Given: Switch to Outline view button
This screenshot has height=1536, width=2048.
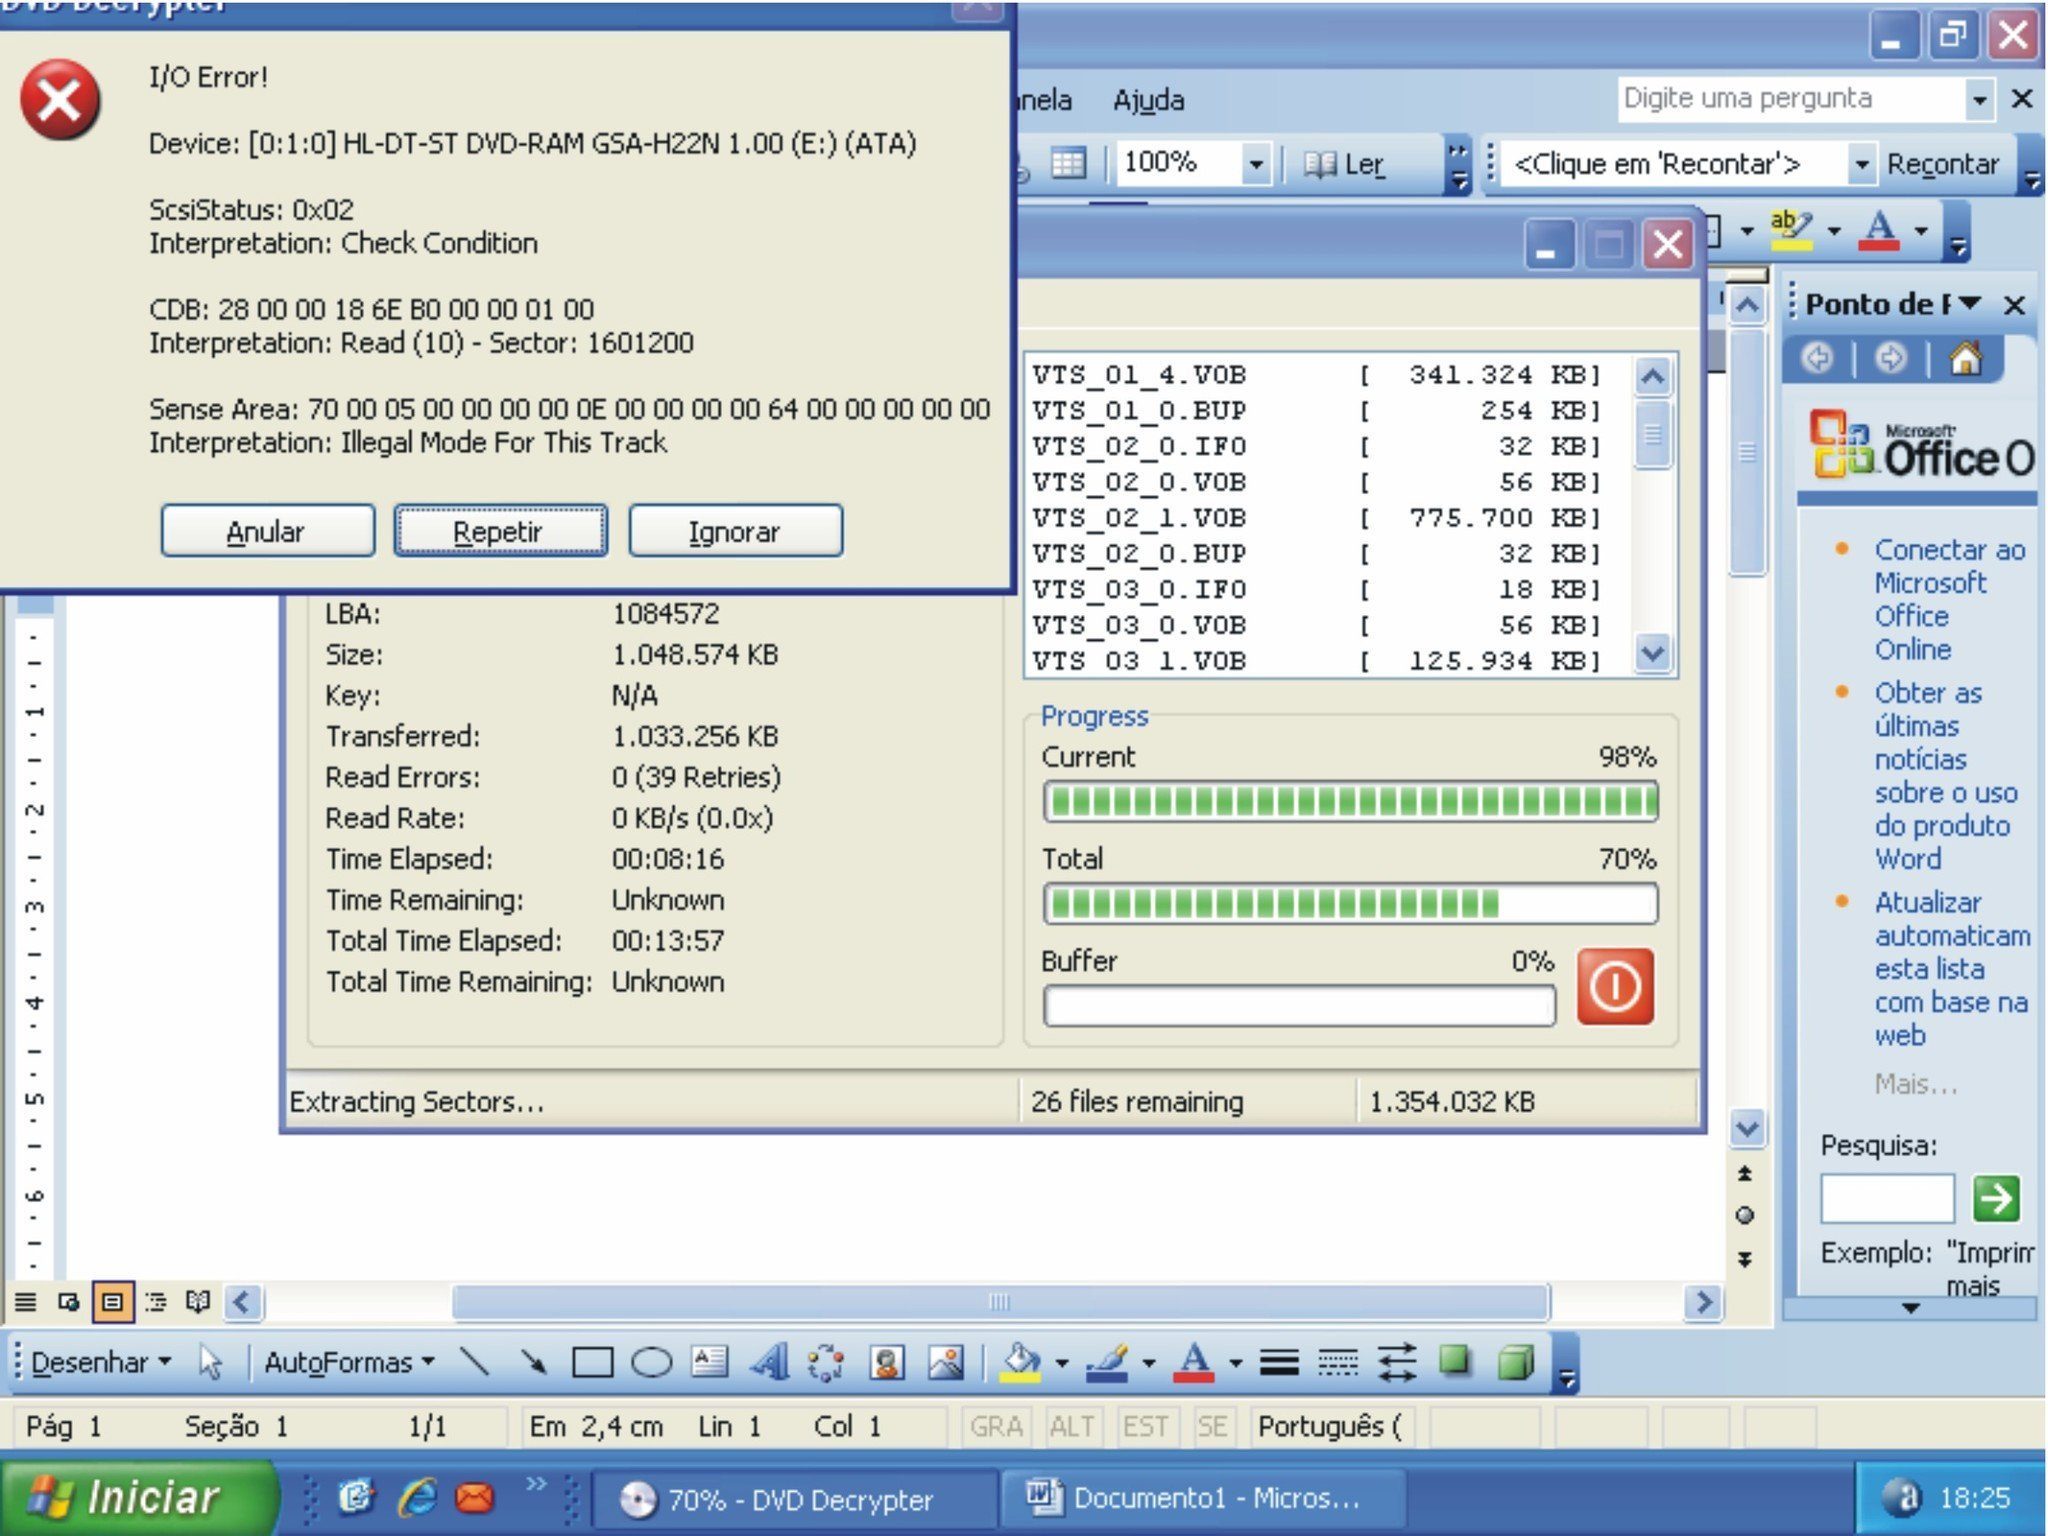Looking at the screenshot, I should pyautogui.click(x=156, y=1301).
